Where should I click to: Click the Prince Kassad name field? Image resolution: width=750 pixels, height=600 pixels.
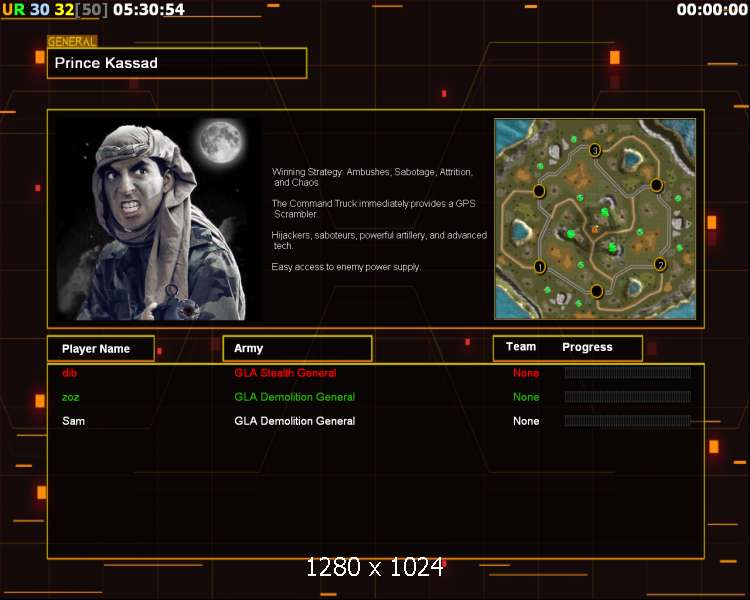(177, 63)
